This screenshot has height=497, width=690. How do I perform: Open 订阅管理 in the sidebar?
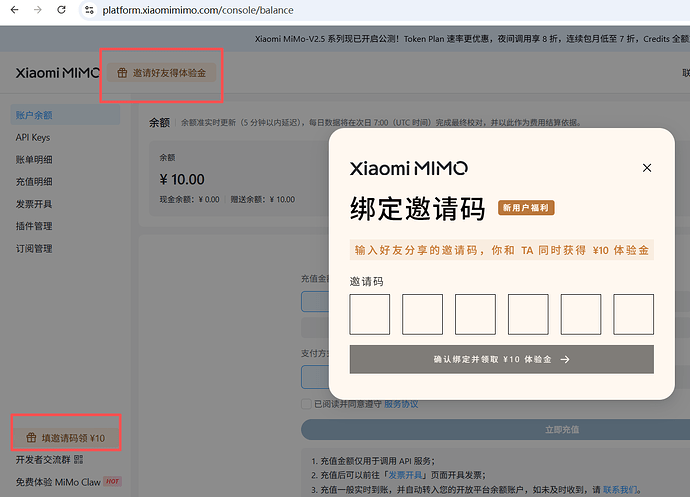(34, 248)
